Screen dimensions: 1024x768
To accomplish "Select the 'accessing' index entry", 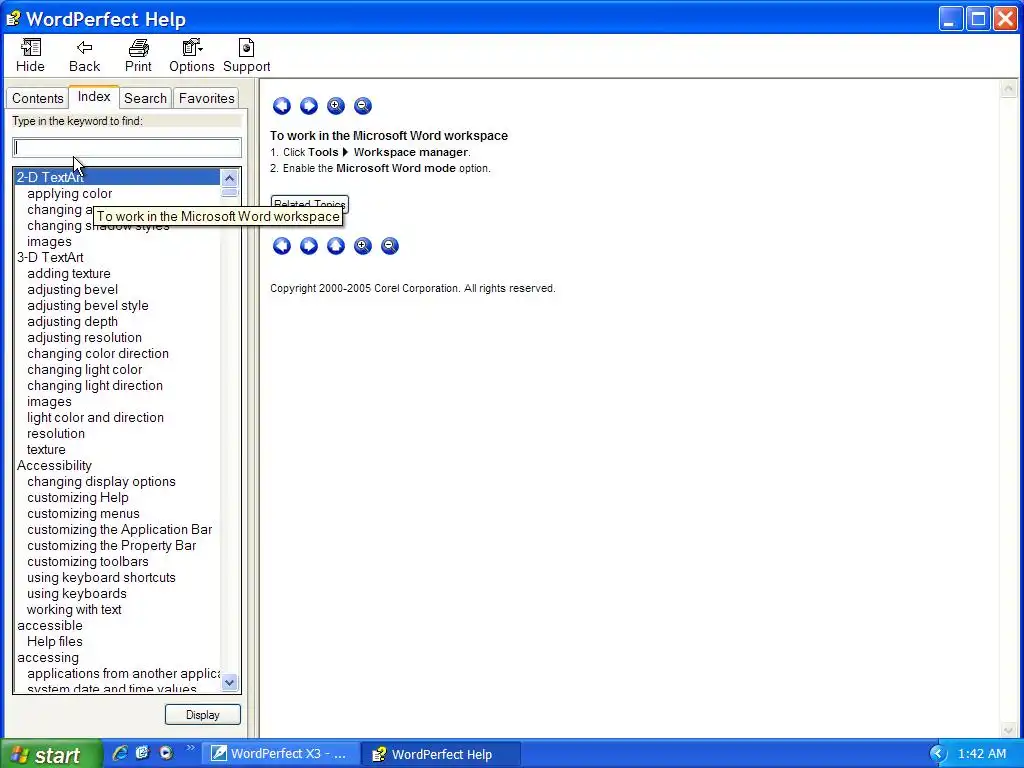I will click(x=48, y=658).
